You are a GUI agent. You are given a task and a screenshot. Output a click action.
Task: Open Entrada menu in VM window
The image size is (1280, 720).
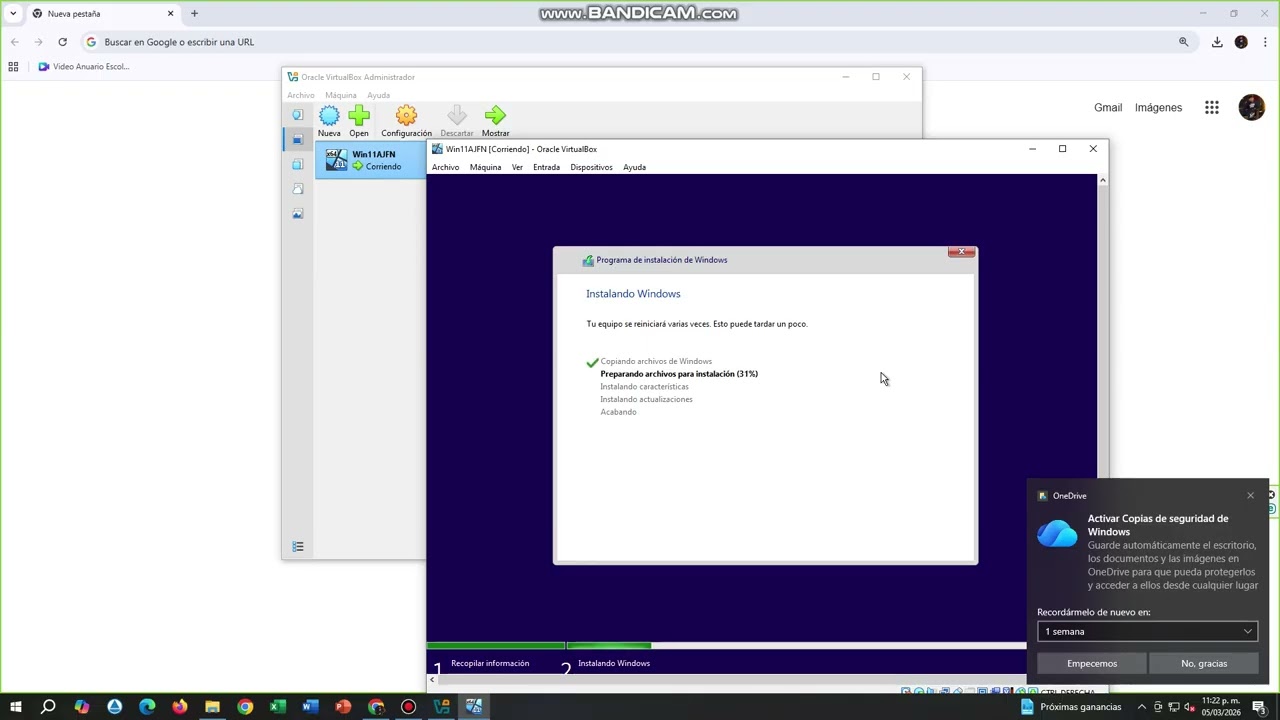tap(546, 167)
